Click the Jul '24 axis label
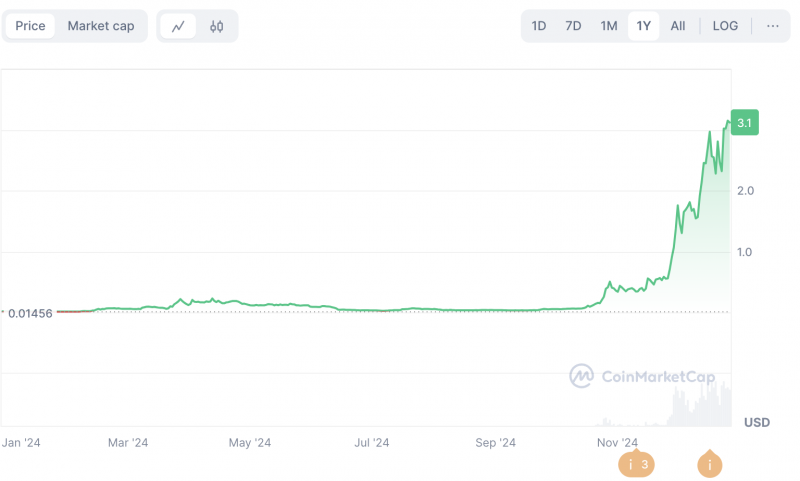The height and width of the screenshot is (481, 800). point(372,442)
